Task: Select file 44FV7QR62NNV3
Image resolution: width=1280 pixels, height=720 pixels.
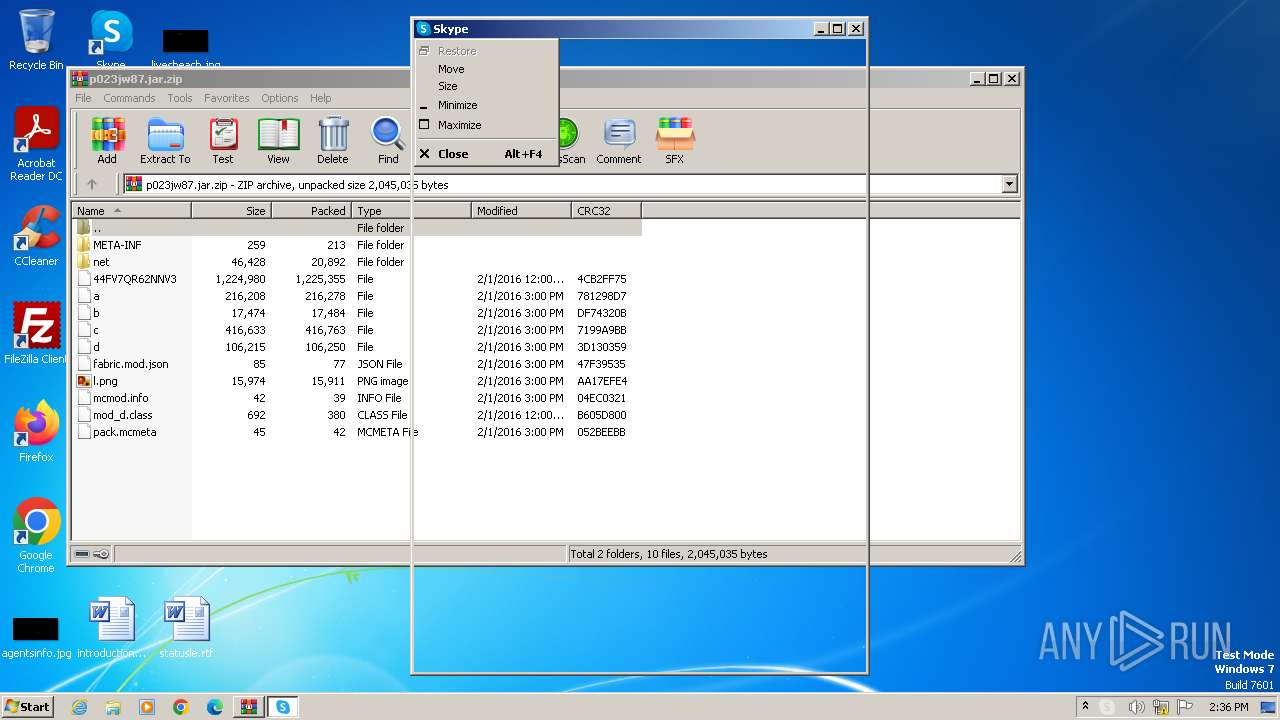Action: 357,279
